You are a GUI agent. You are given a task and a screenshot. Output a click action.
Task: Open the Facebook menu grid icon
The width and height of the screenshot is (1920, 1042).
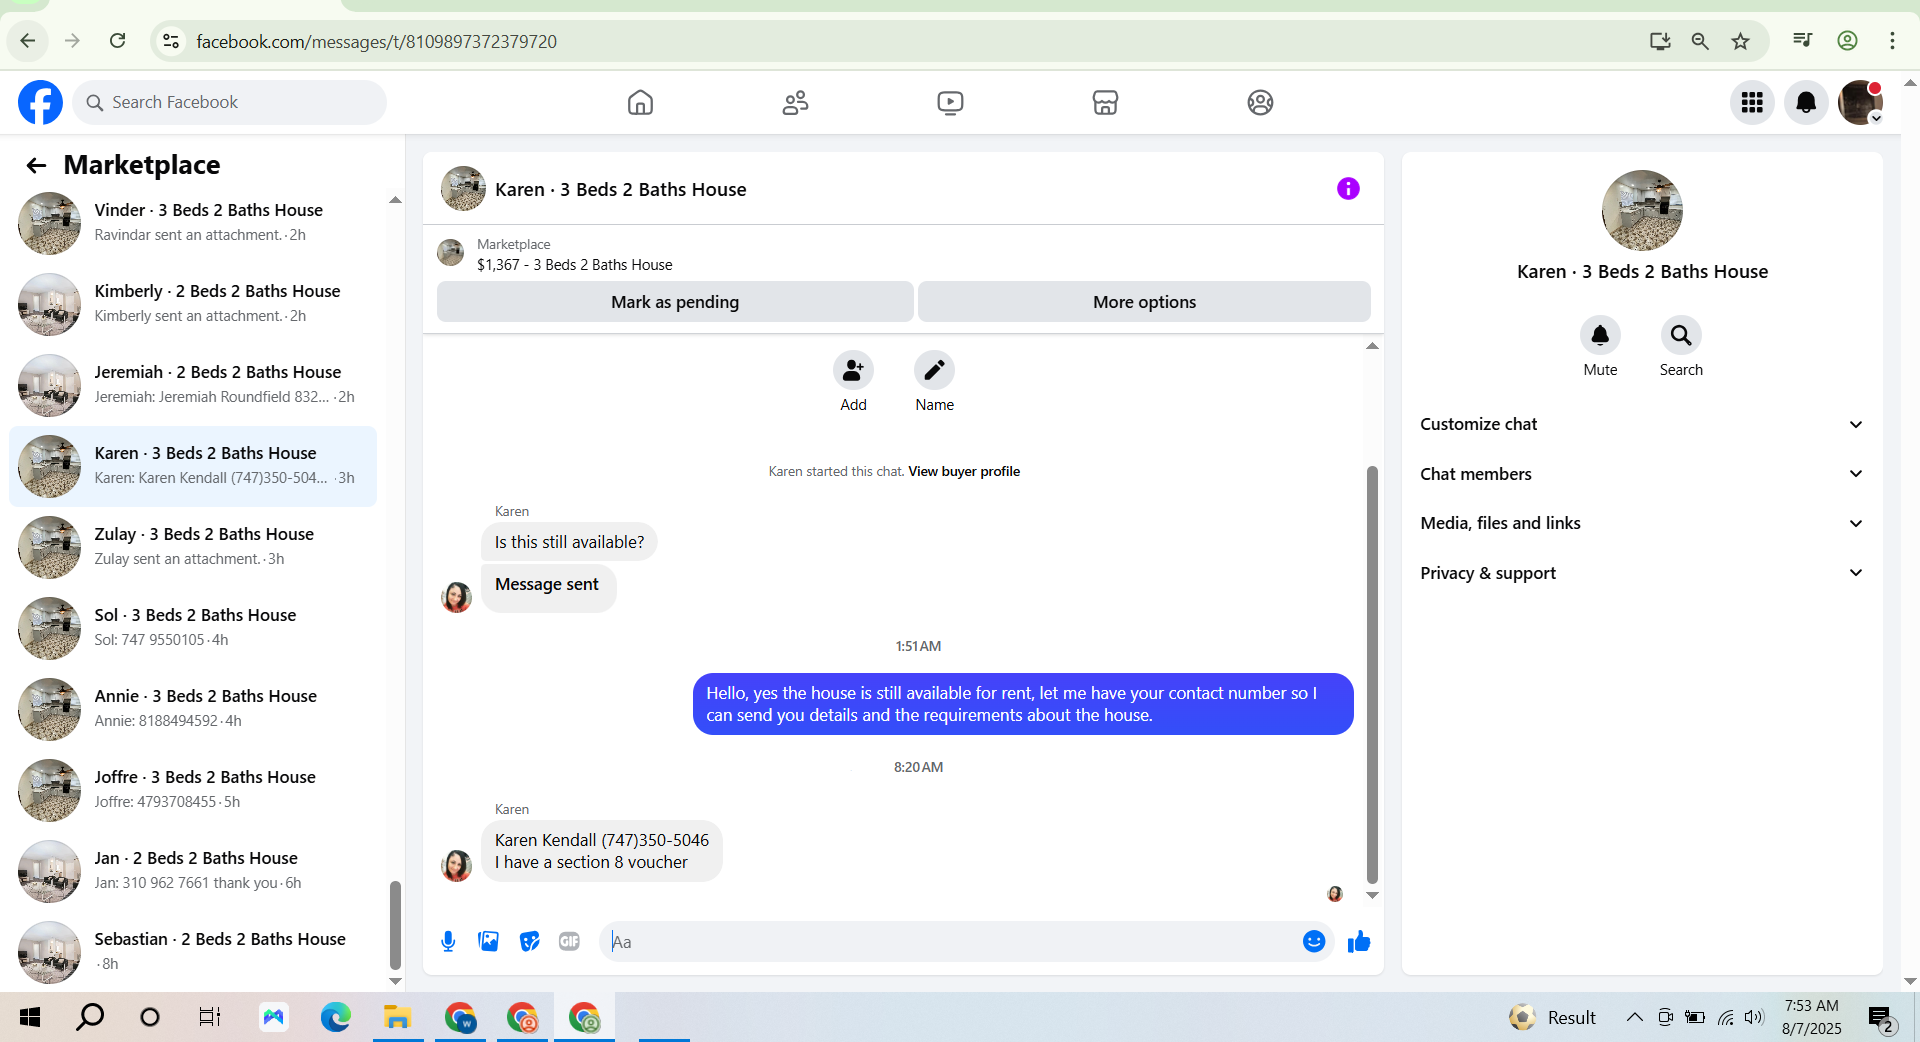(x=1752, y=102)
